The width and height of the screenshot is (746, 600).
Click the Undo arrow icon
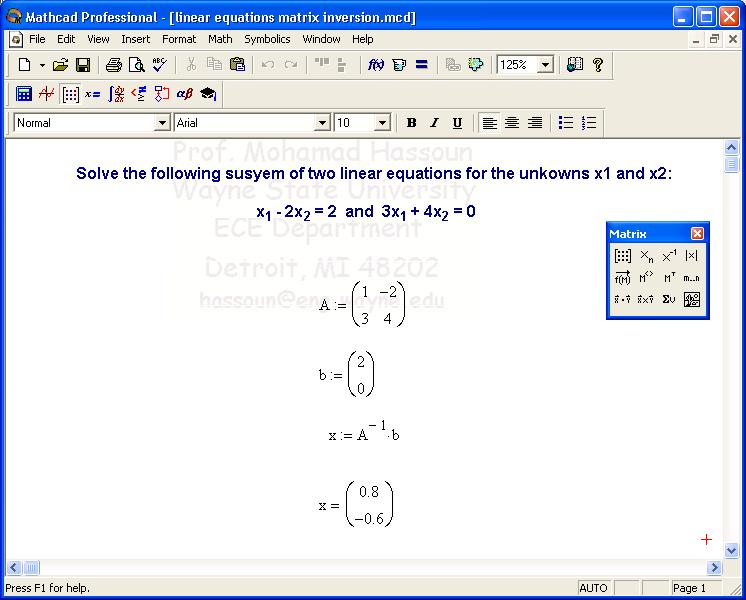click(268, 64)
